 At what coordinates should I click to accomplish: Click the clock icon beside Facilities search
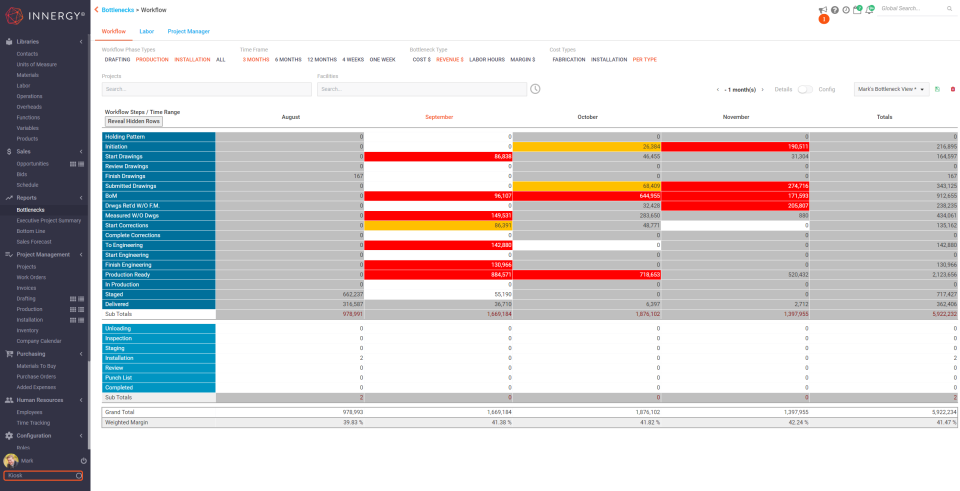pos(535,89)
